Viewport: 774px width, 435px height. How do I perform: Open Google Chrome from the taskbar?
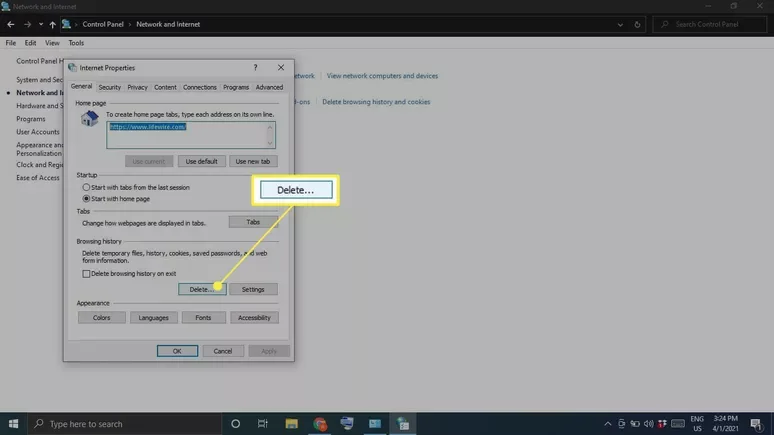point(320,424)
